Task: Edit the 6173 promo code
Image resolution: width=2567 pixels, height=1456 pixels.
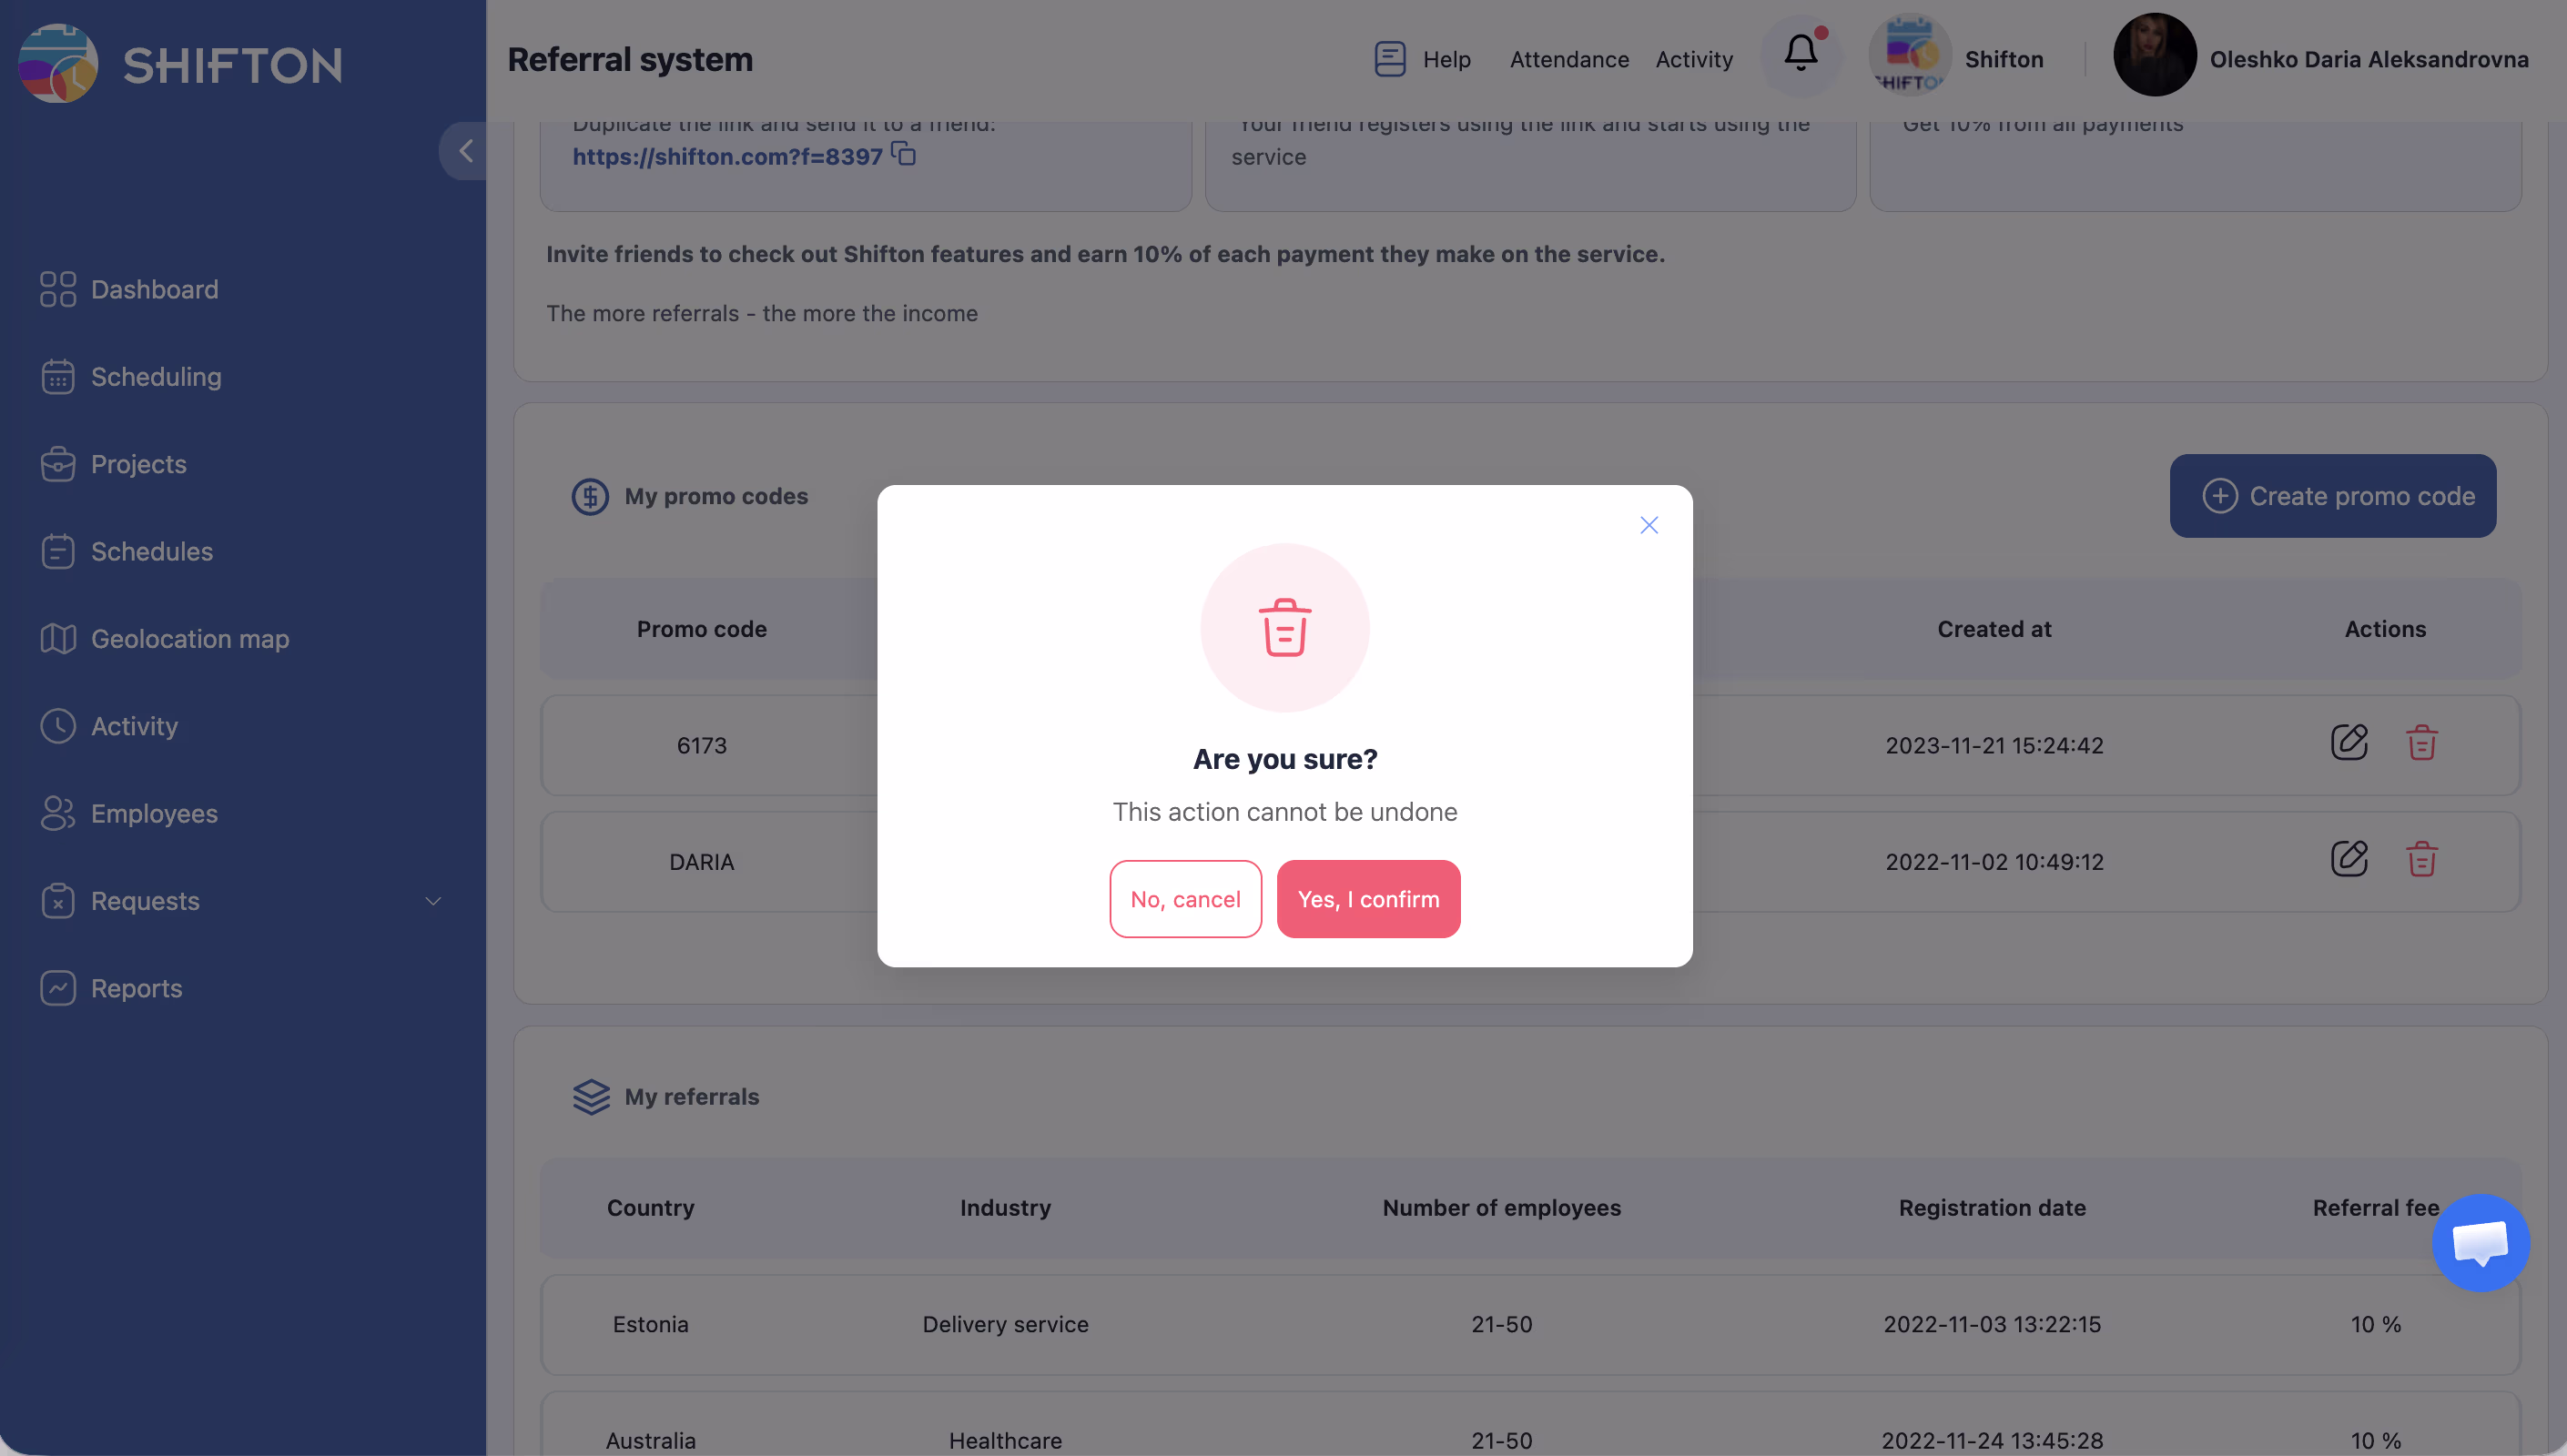Action: pos(2349,743)
